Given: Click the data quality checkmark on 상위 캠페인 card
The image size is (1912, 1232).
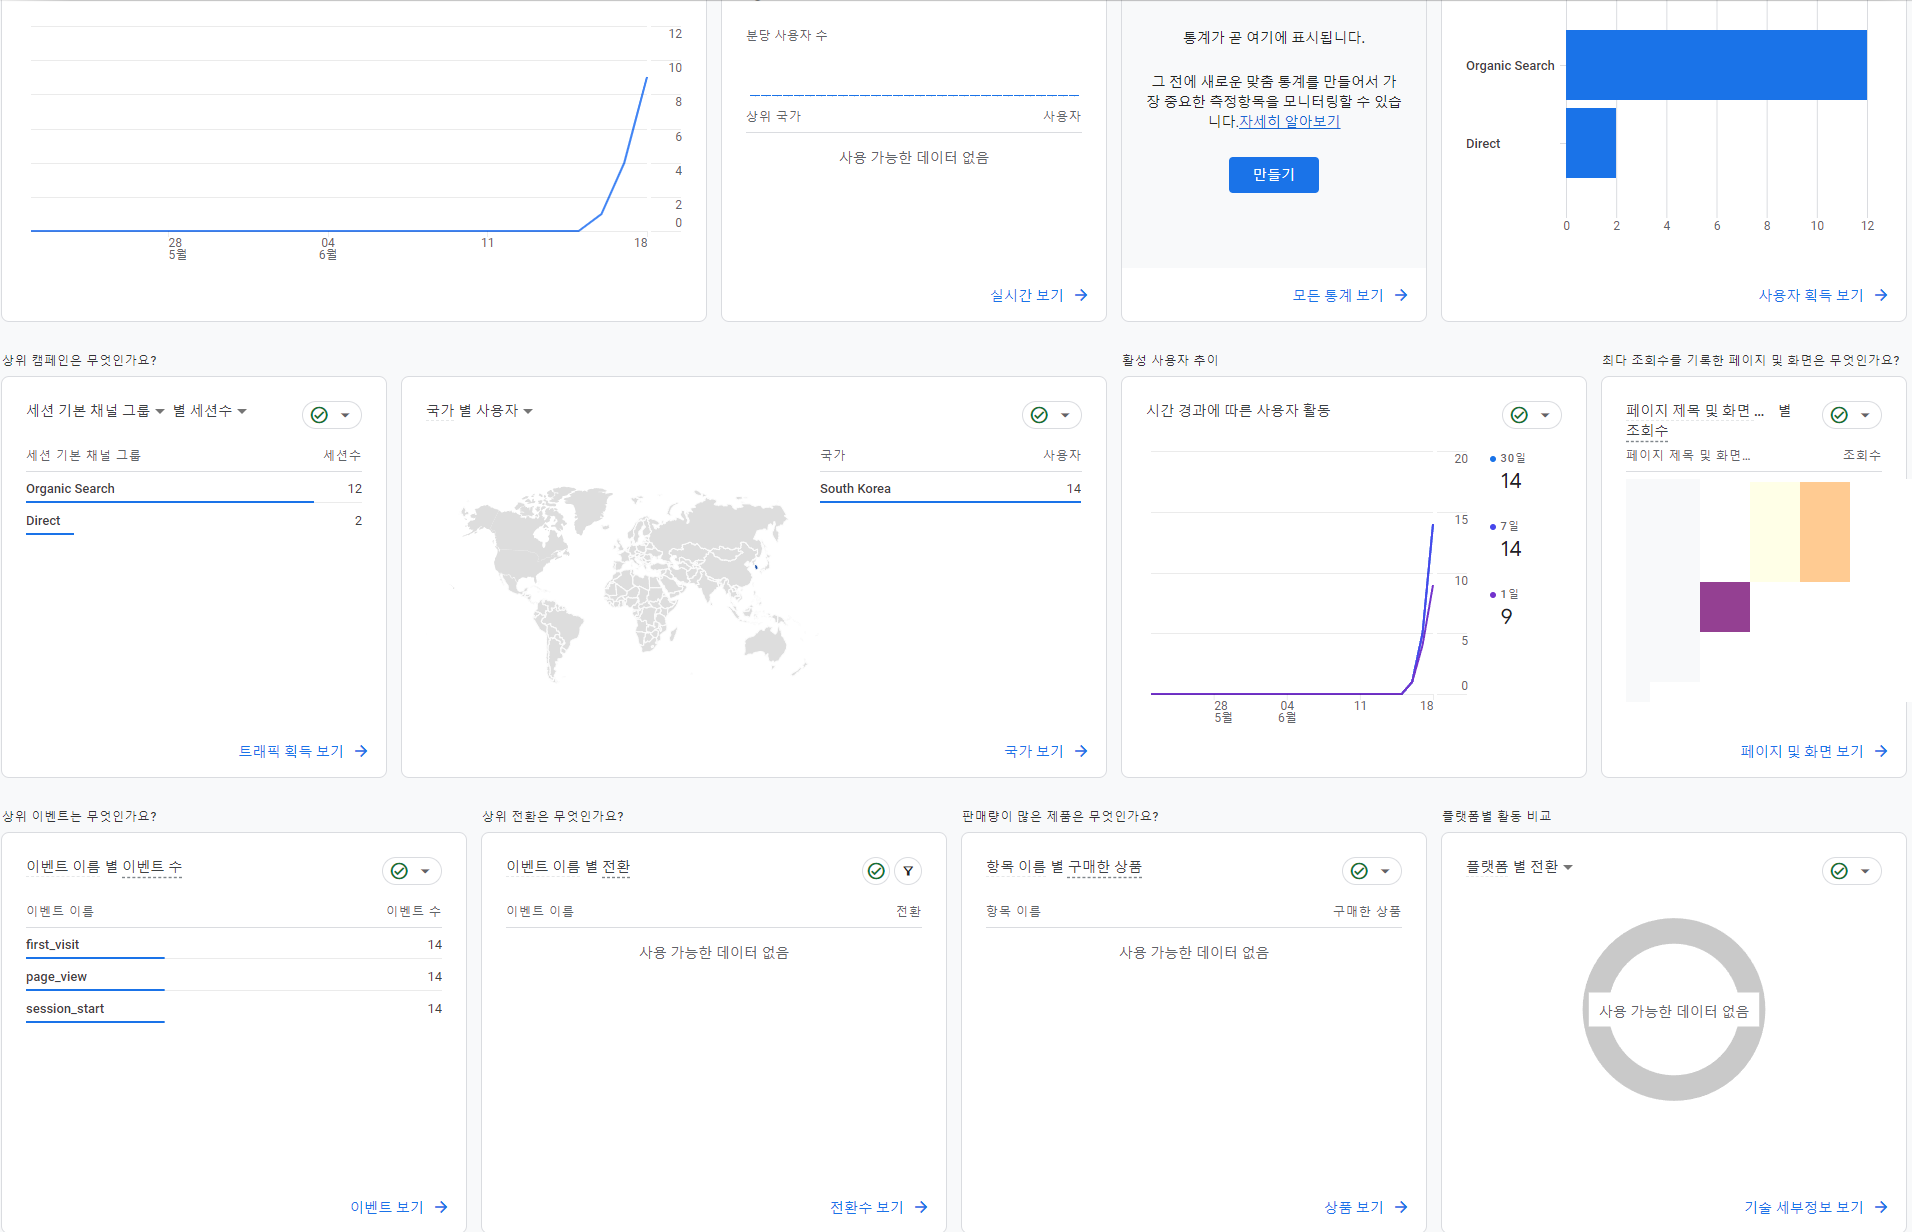Looking at the screenshot, I should coord(318,414).
